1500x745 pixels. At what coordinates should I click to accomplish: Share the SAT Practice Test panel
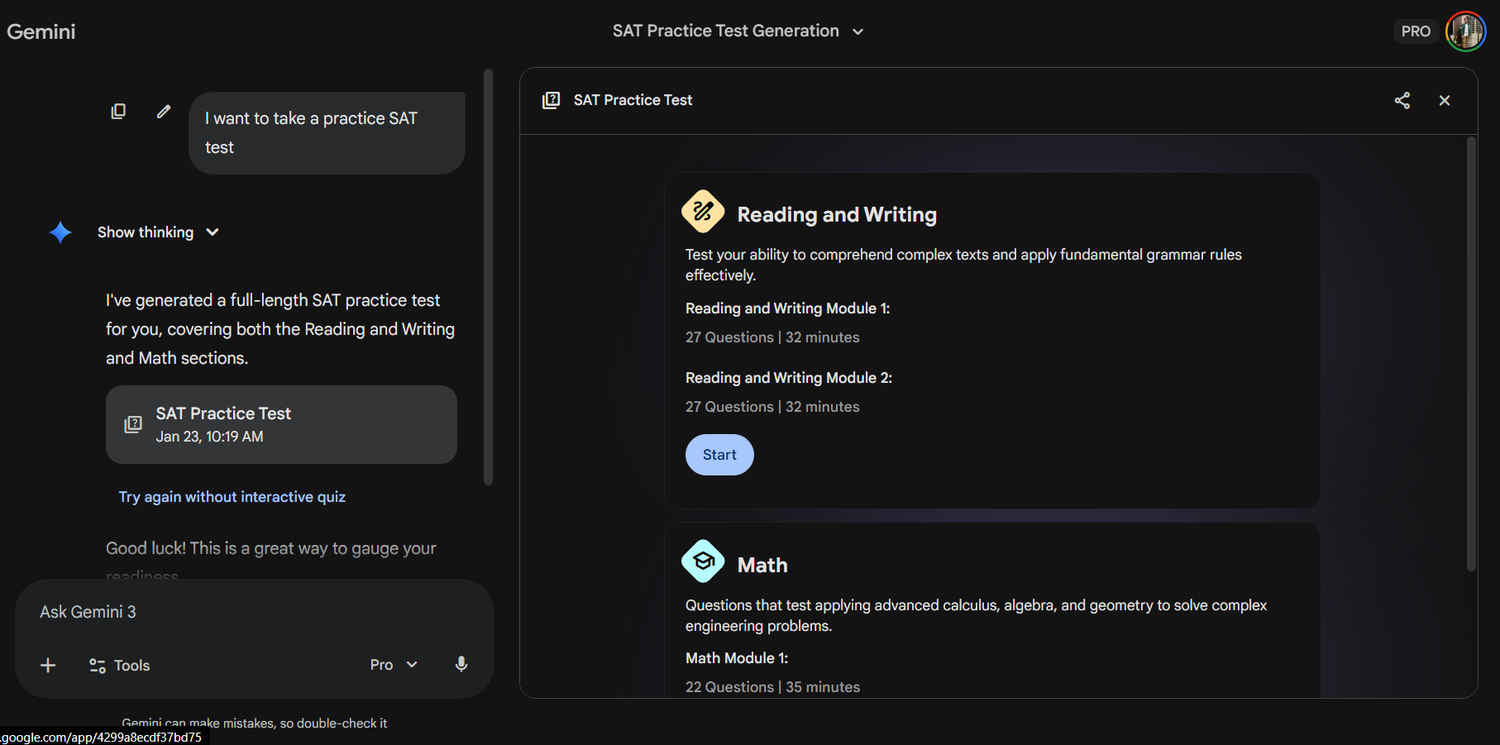pyautogui.click(x=1402, y=101)
